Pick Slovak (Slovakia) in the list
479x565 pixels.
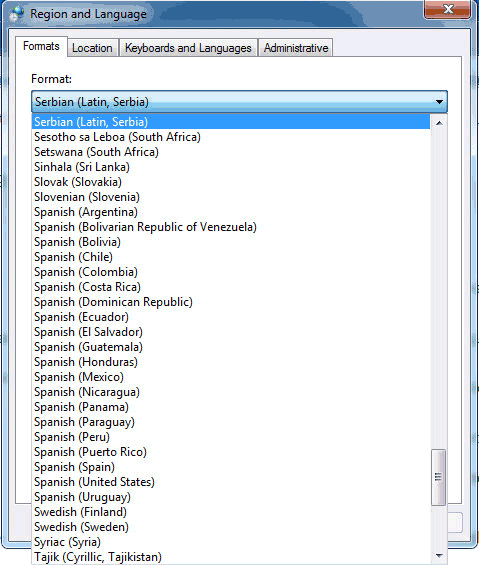(231, 182)
